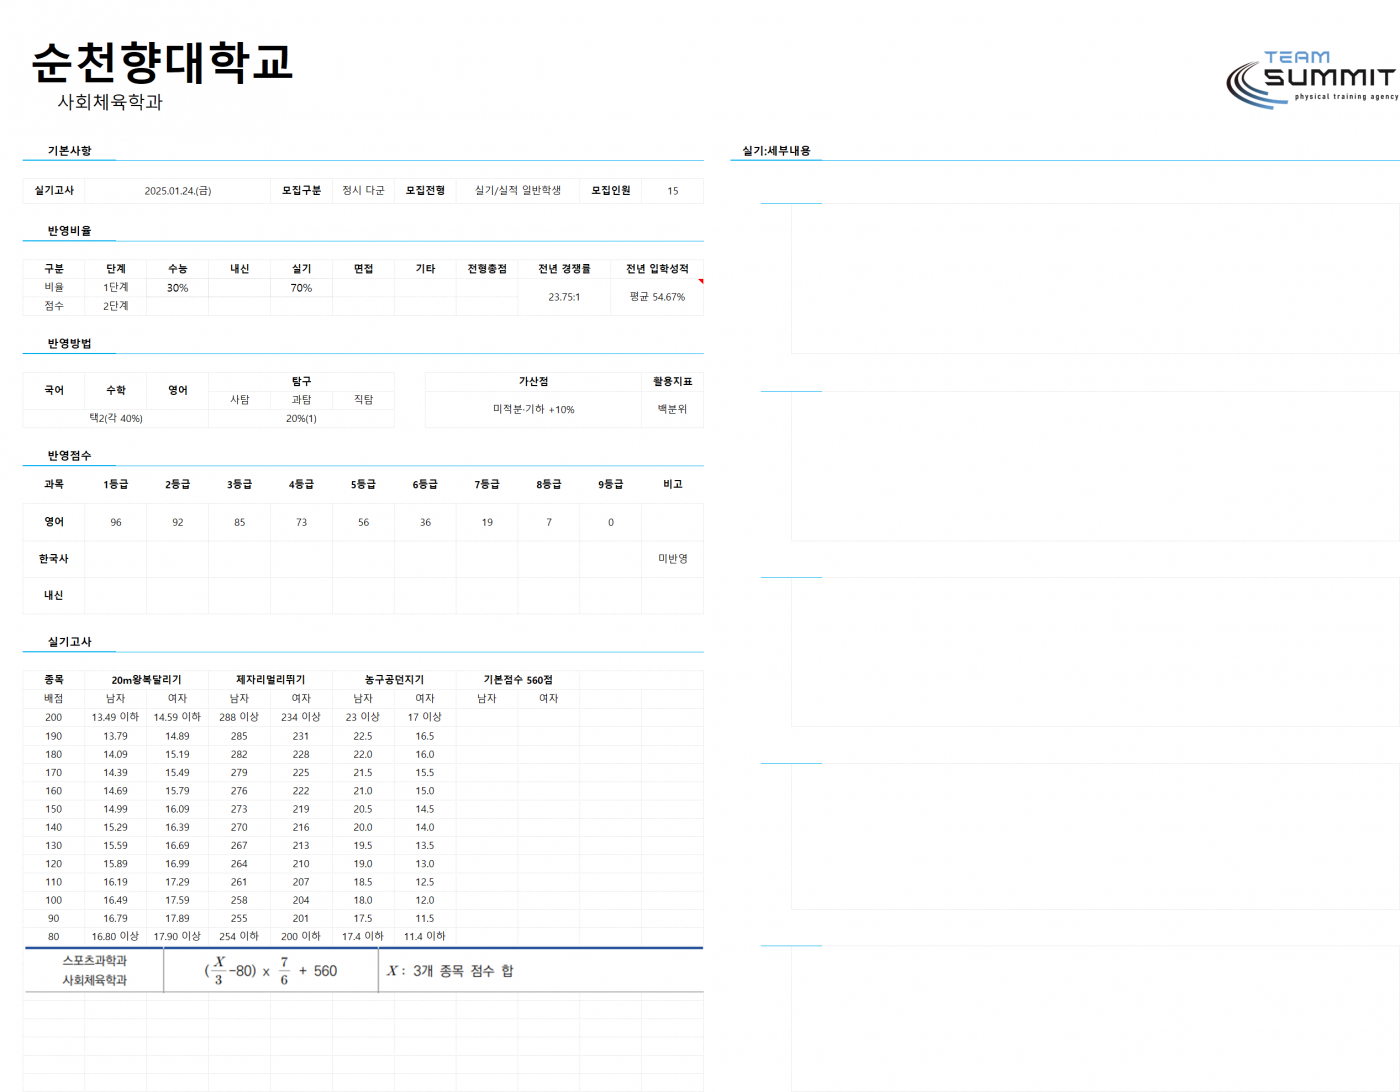Click the 반영방법 section header
Image resolution: width=1400 pixels, height=1092 pixels.
coord(69,344)
